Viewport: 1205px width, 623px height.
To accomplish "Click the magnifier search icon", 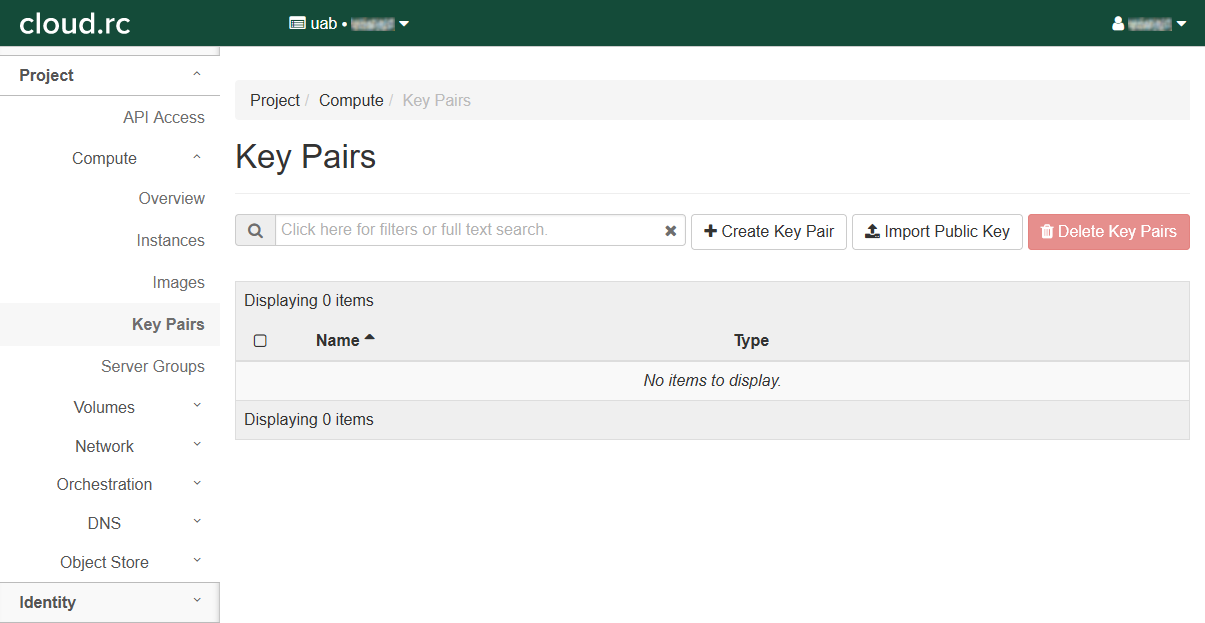I will point(255,231).
